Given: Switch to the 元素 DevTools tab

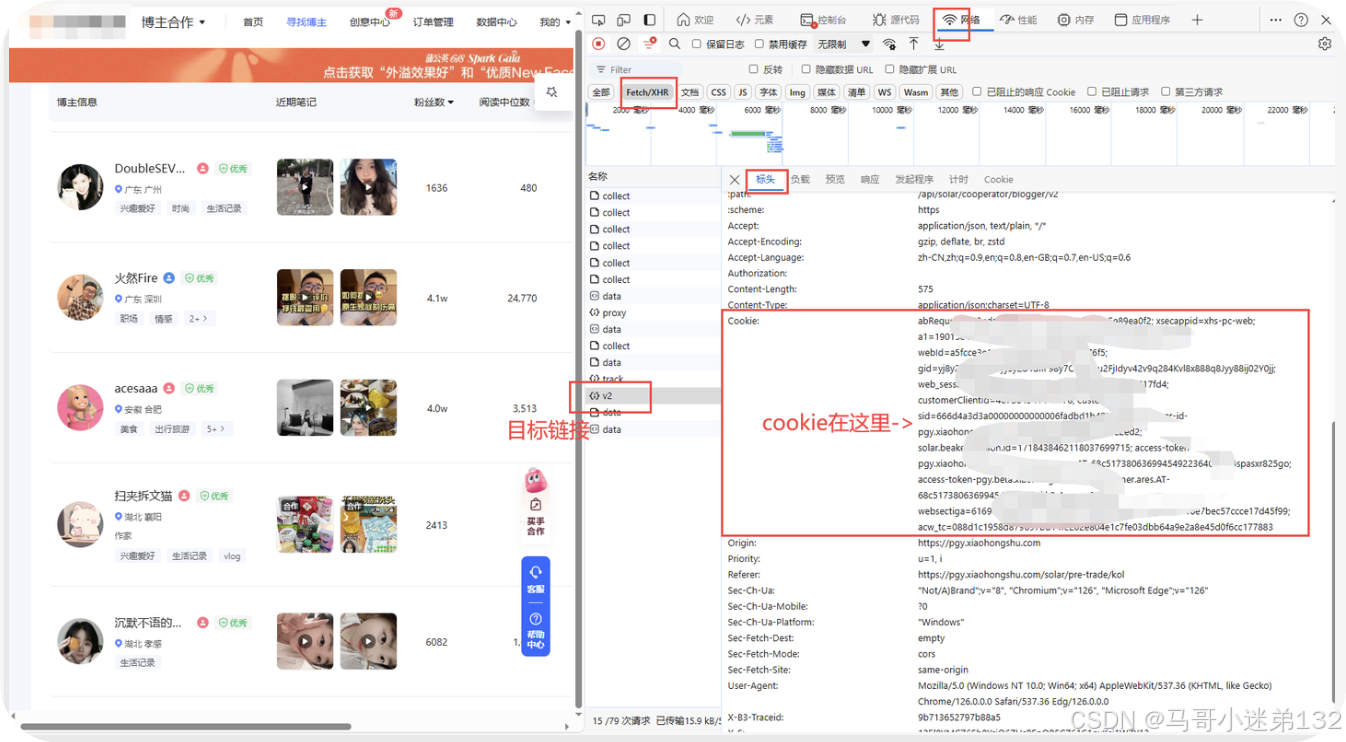Looking at the screenshot, I should [x=755, y=20].
